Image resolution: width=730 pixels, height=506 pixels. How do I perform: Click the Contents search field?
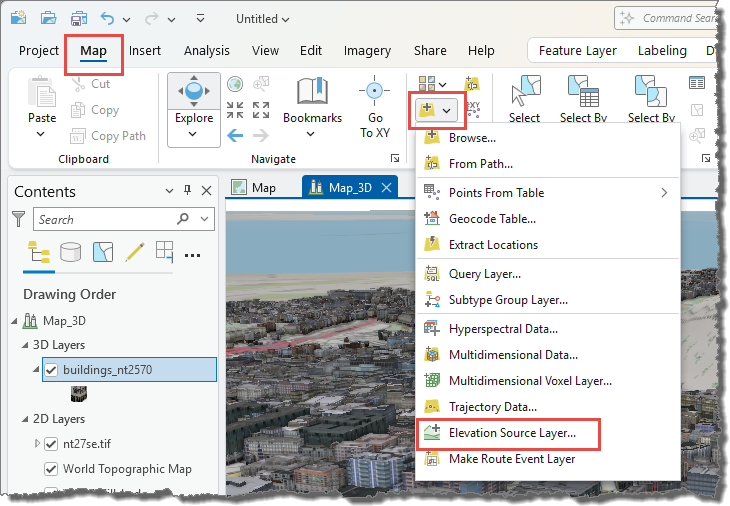pos(104,219)
